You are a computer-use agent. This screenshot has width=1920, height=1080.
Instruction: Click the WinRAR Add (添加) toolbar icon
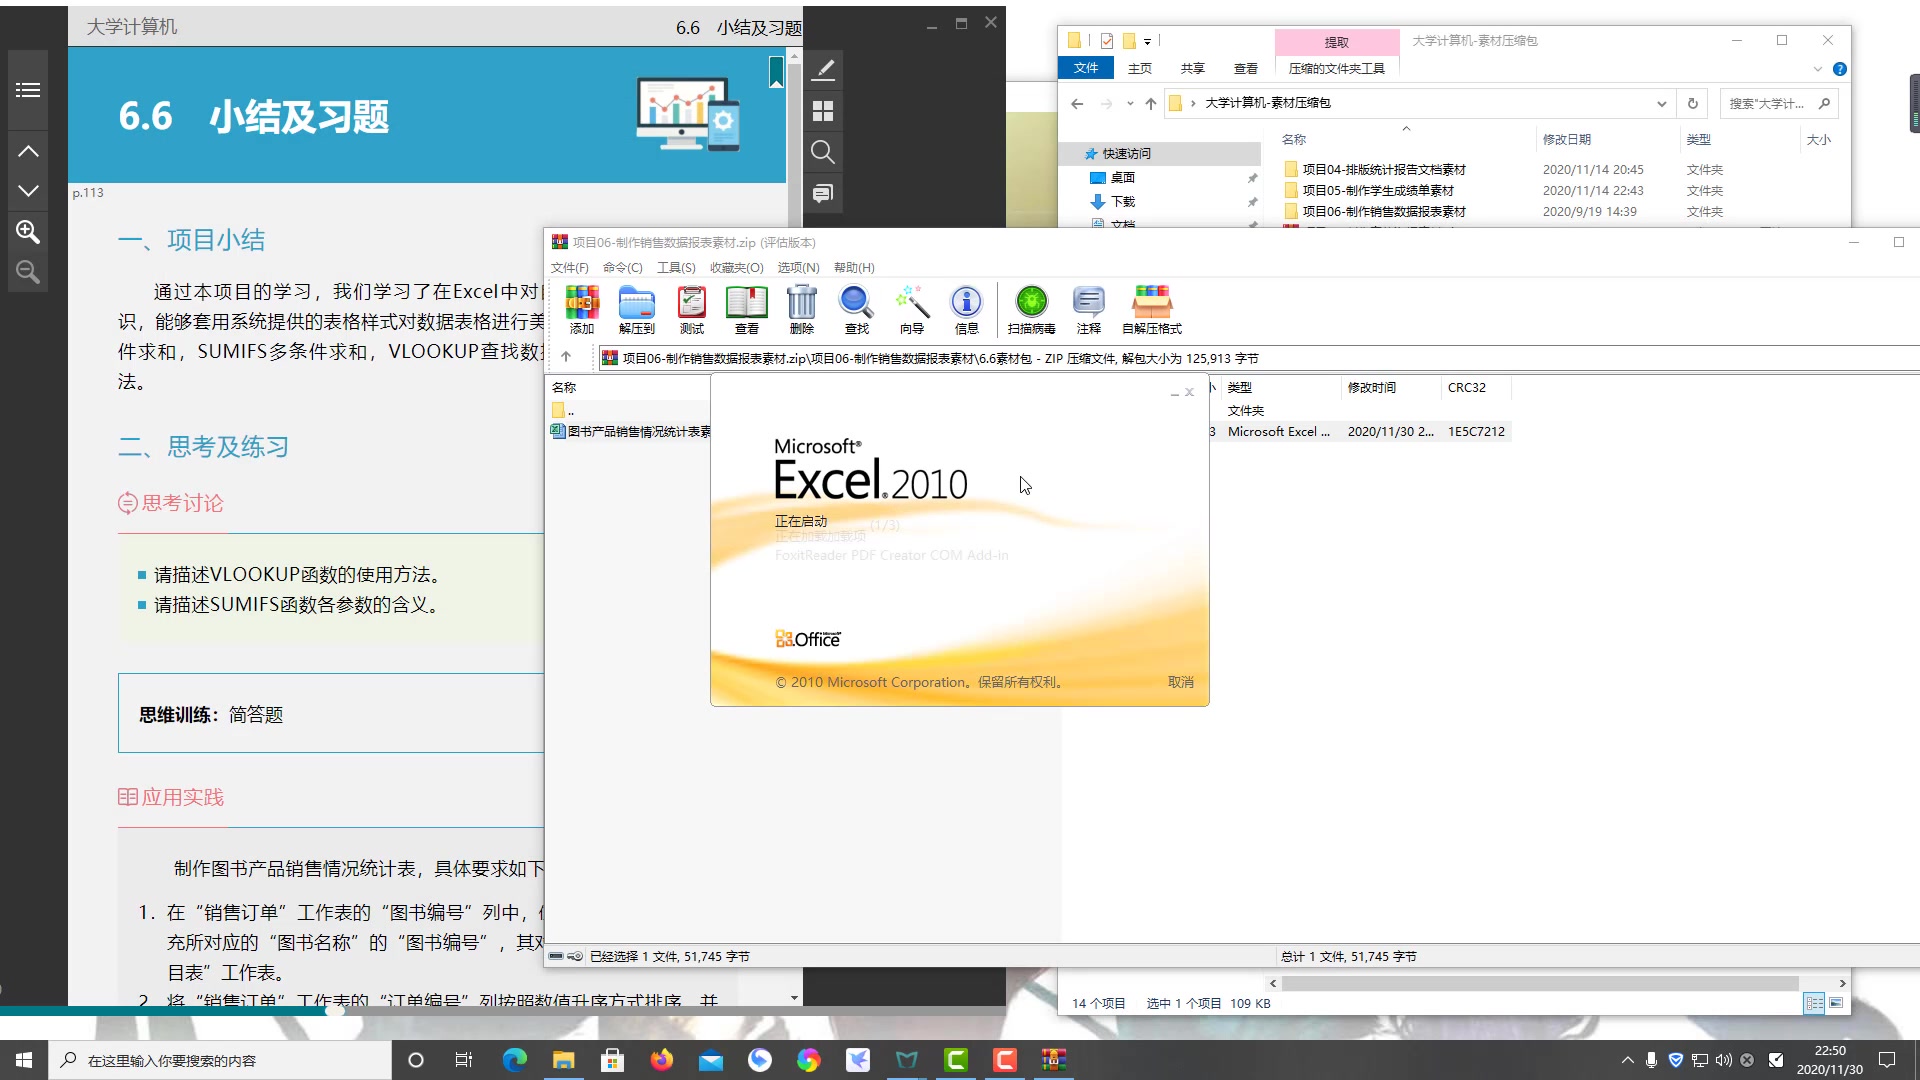(582, 309)
